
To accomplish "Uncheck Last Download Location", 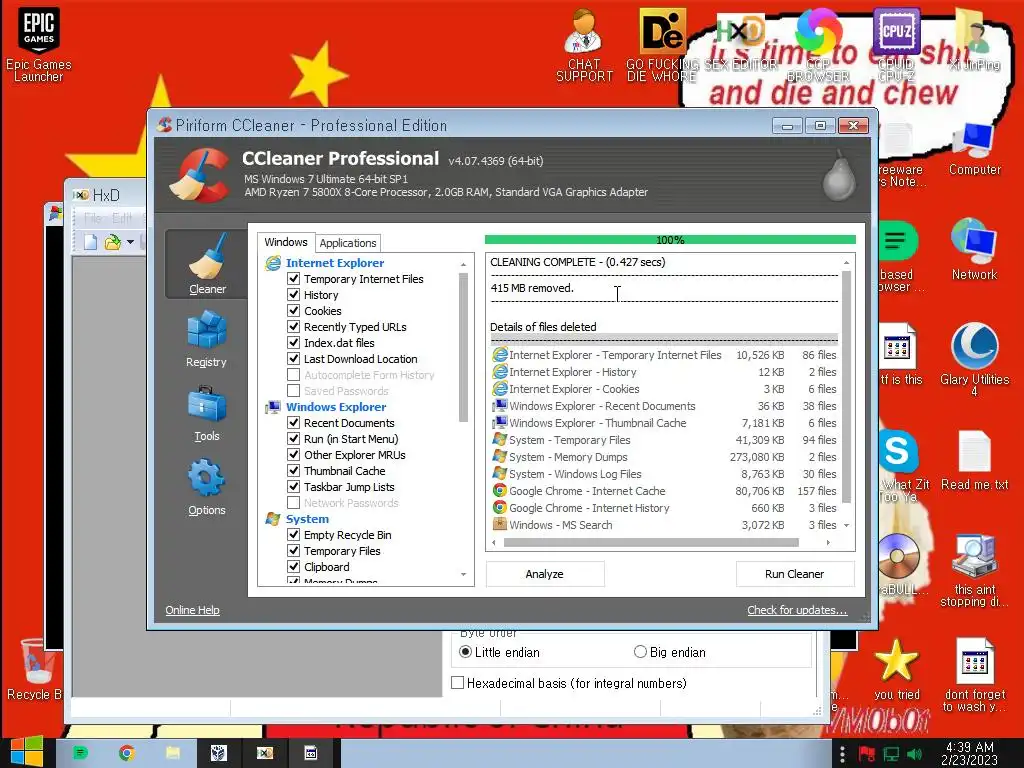I will 294,359.
